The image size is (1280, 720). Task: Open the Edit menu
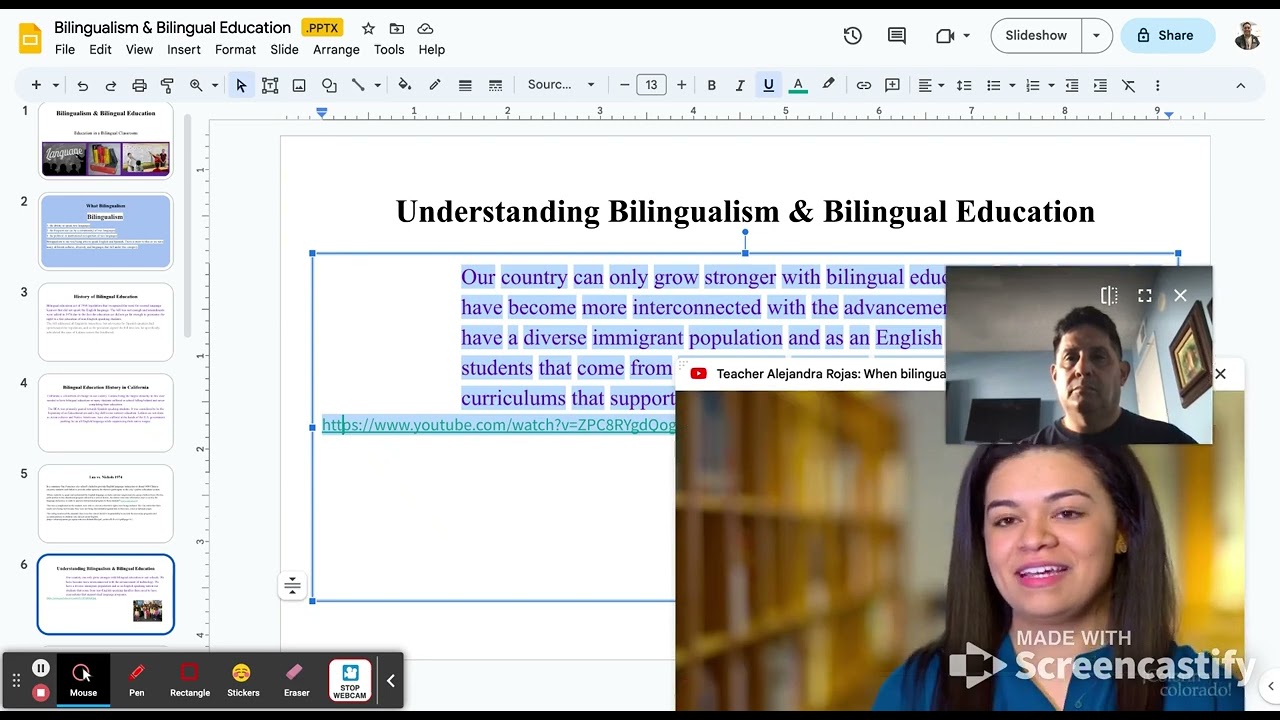pyautogui.click(x=100, y=49)
